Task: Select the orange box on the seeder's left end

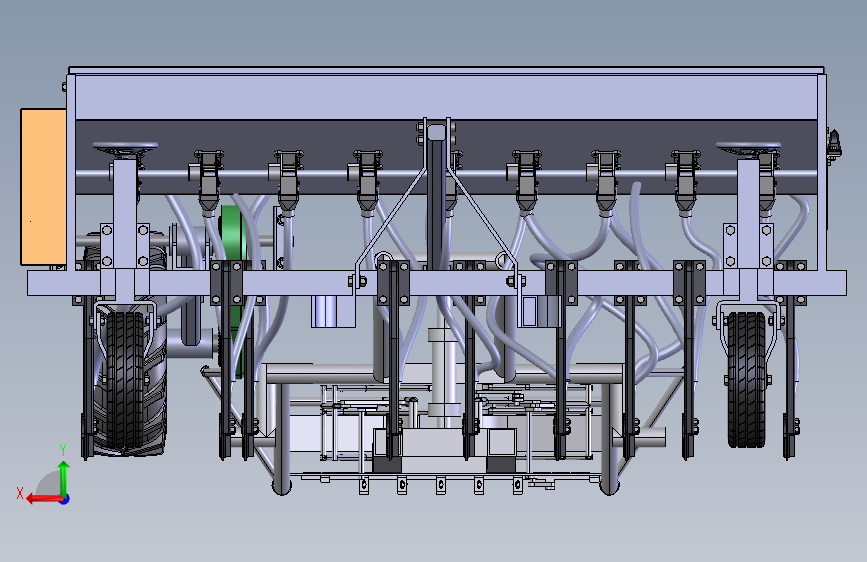Action: (x=43, y=187)
